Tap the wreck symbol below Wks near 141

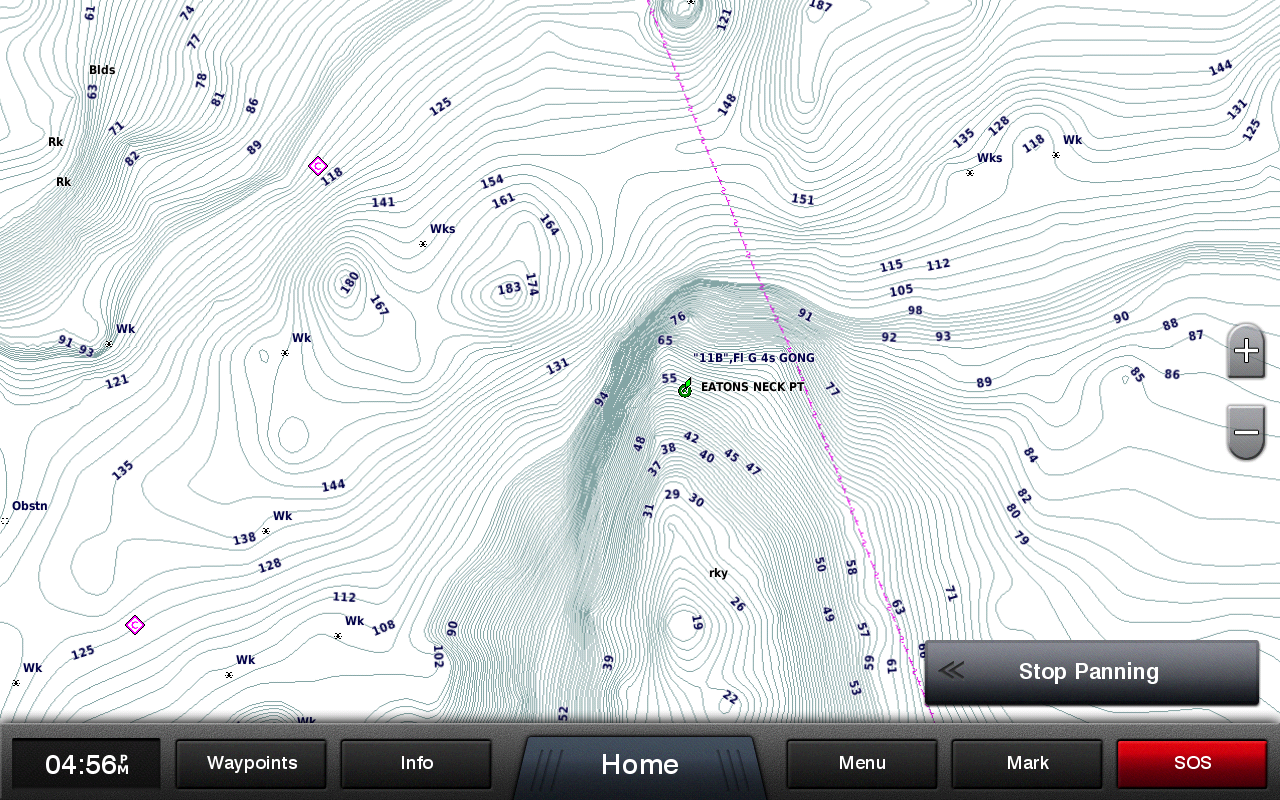pos(423,244)
